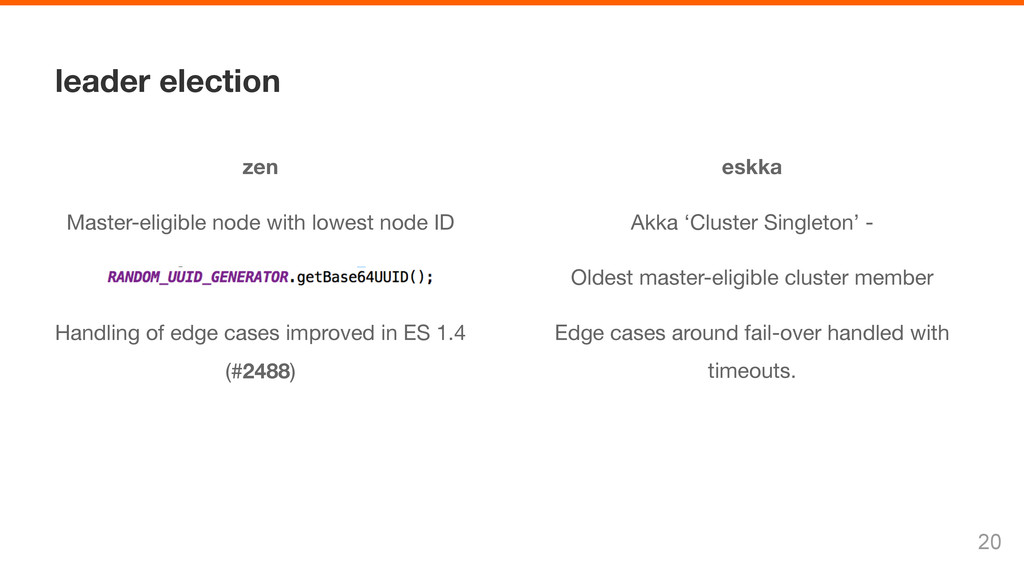Click the word 'Oldest' under eskka
This screenshot has width=1024, height=576.
[601, 278]
